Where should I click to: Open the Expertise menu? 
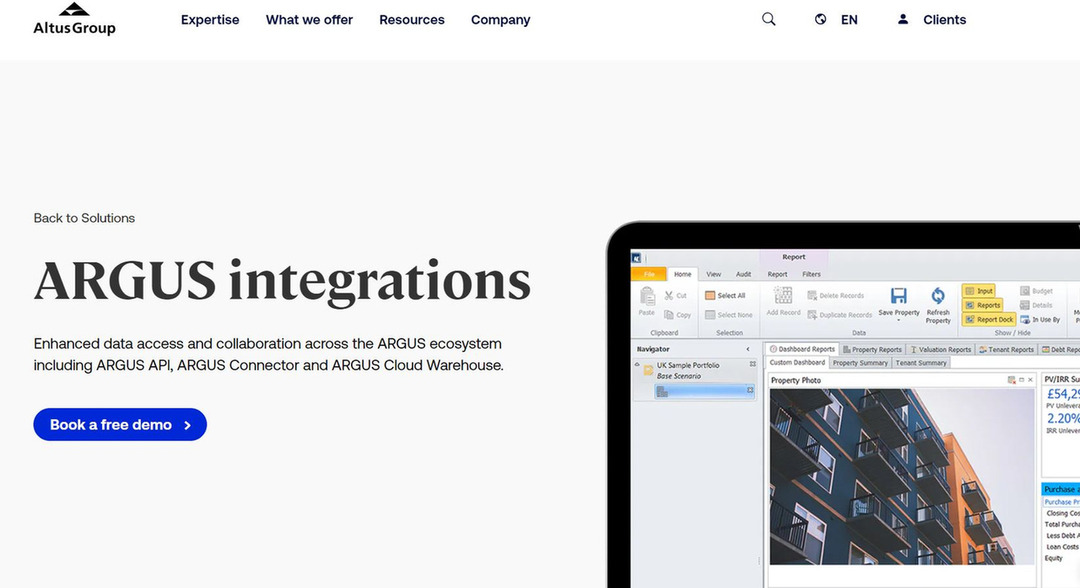210,20
